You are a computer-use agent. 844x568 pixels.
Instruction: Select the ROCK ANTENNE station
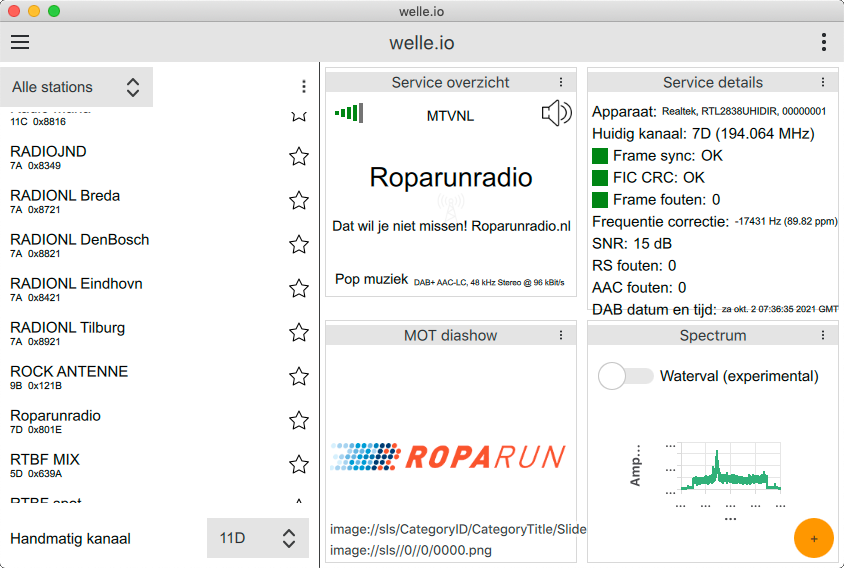point(159,377)
